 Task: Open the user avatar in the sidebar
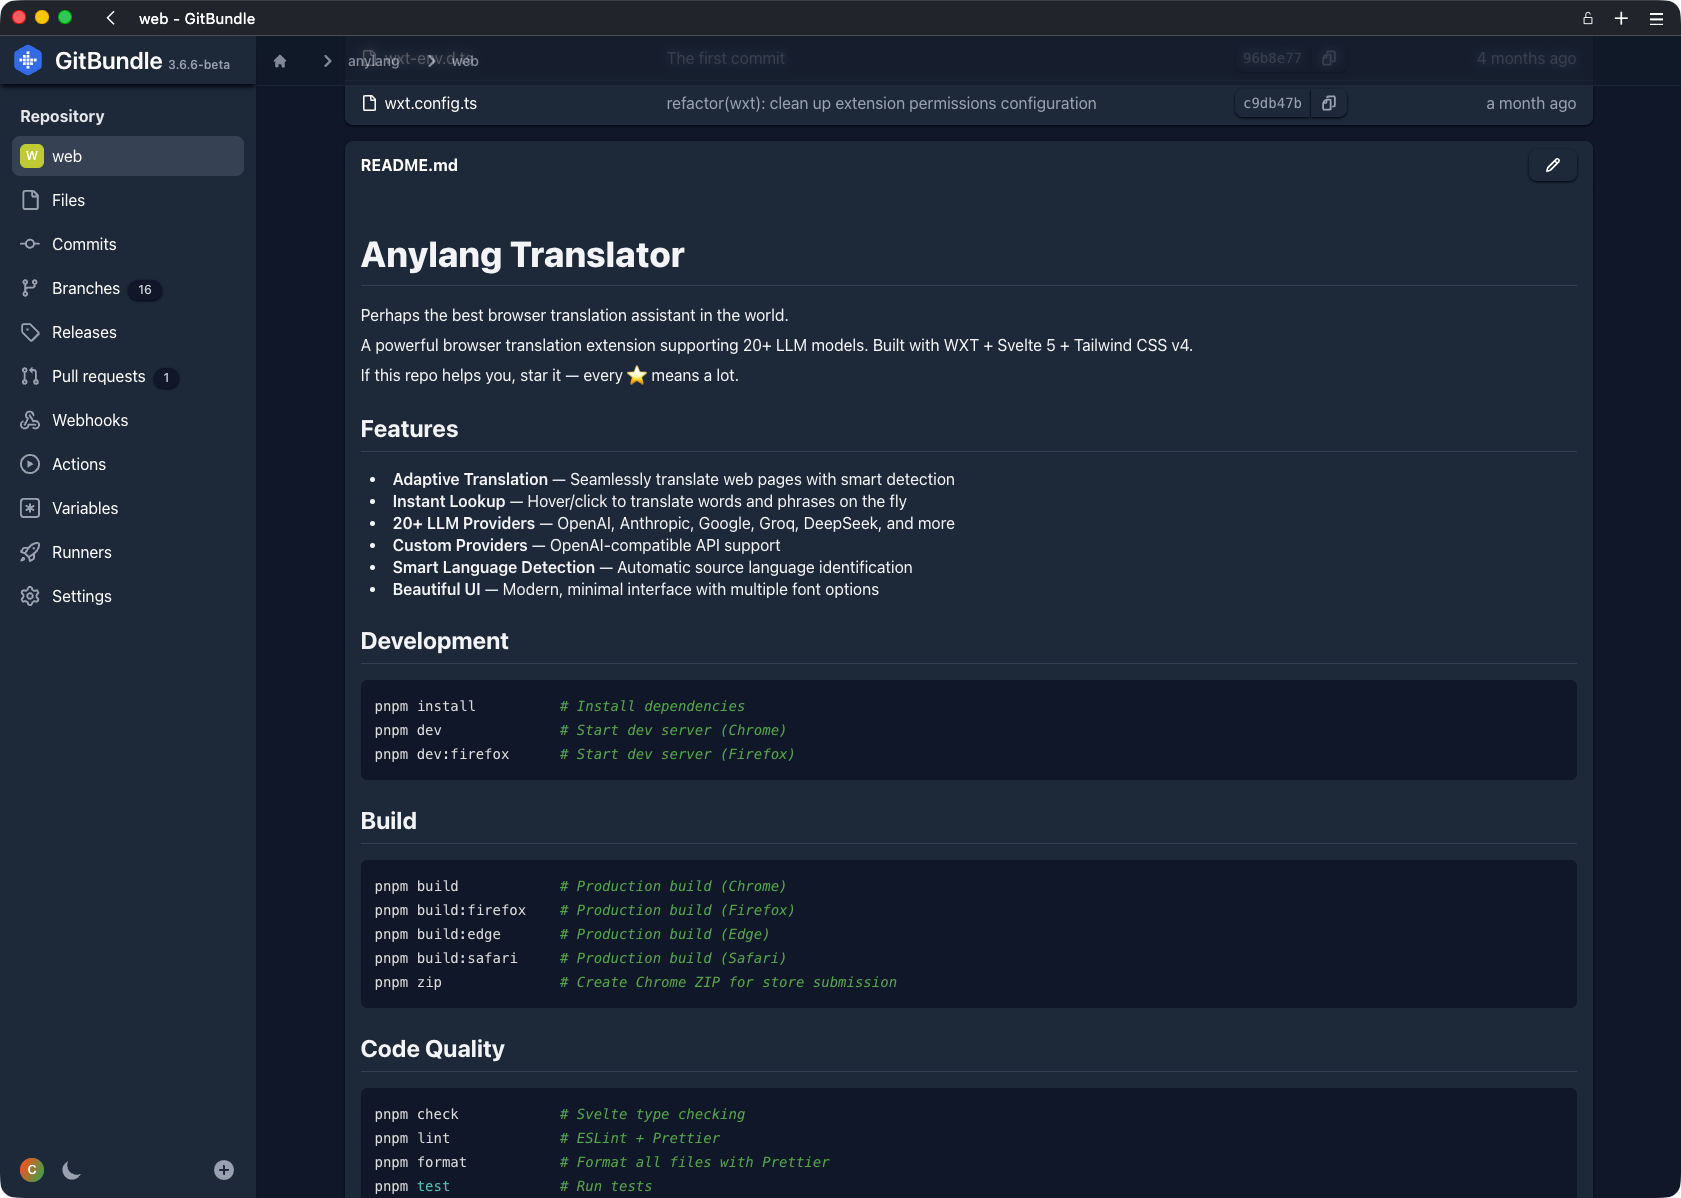coord(32,1170)
